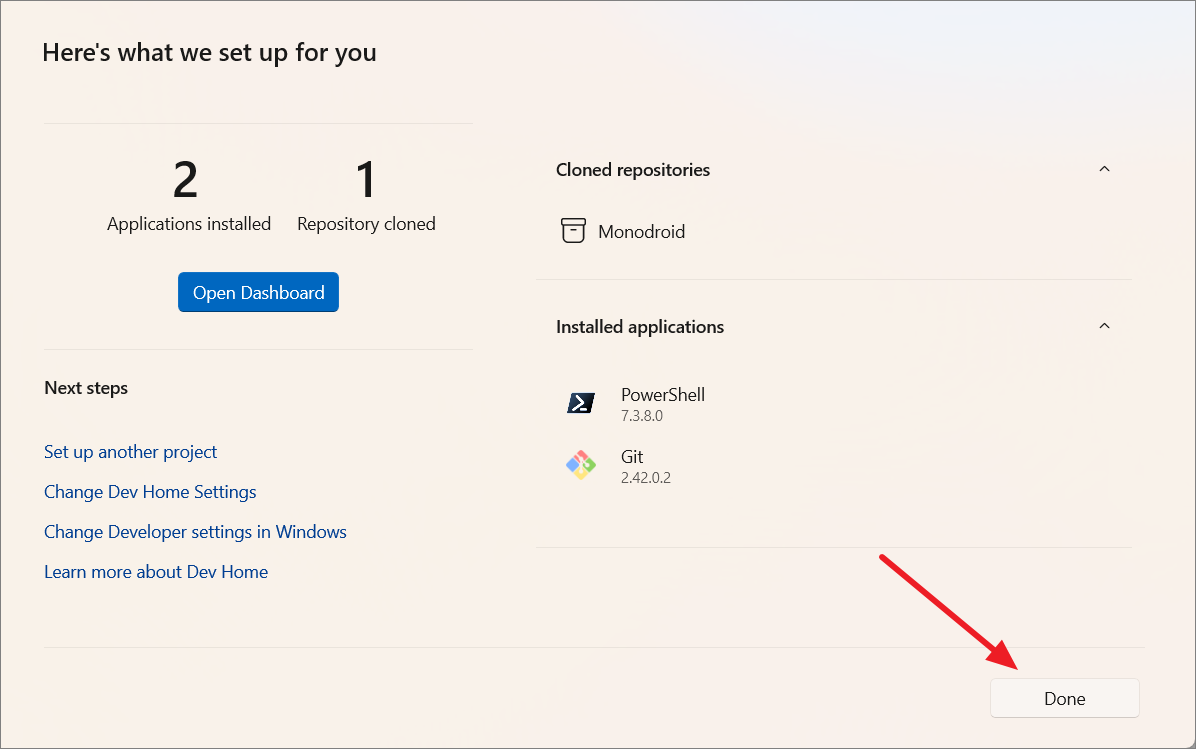
Task: Open the Dev Home Dashboard
Action: click(259, 292)
